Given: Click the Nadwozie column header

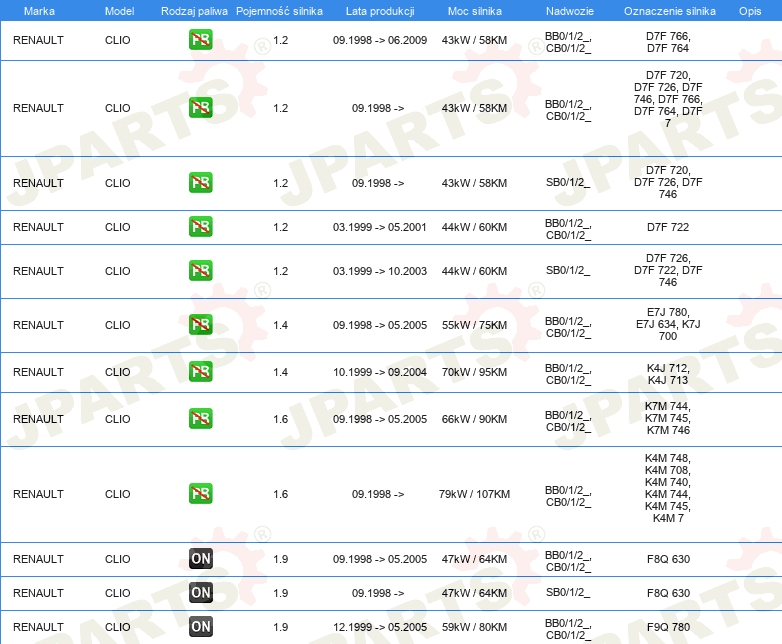Looking at the screenshot, I should click(567, 10).
